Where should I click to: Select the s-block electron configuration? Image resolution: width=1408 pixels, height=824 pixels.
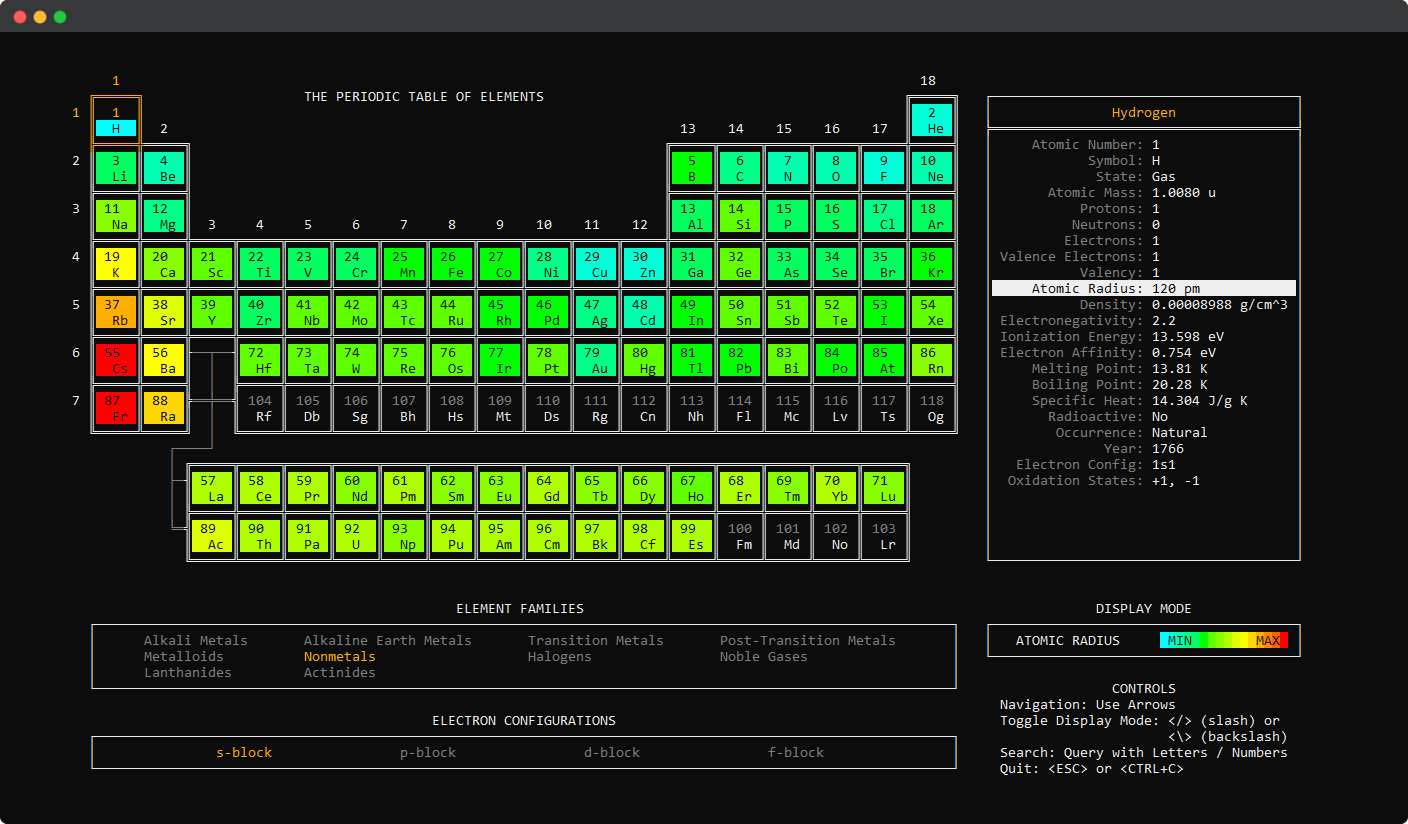[x=244, y=752]
